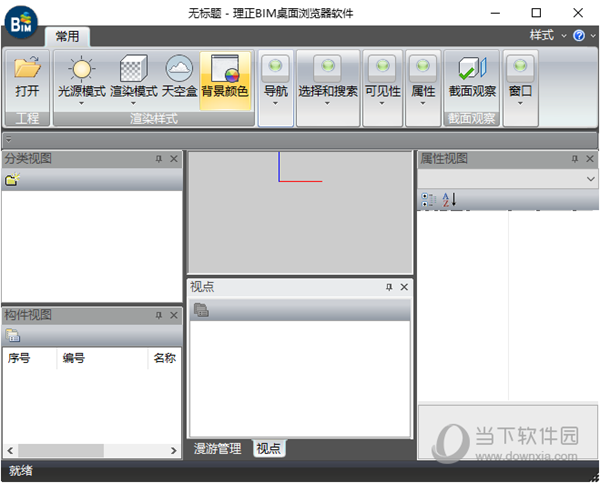Minimize the BIM browser window
The image size is (600, 483).
tap(495, 13)
